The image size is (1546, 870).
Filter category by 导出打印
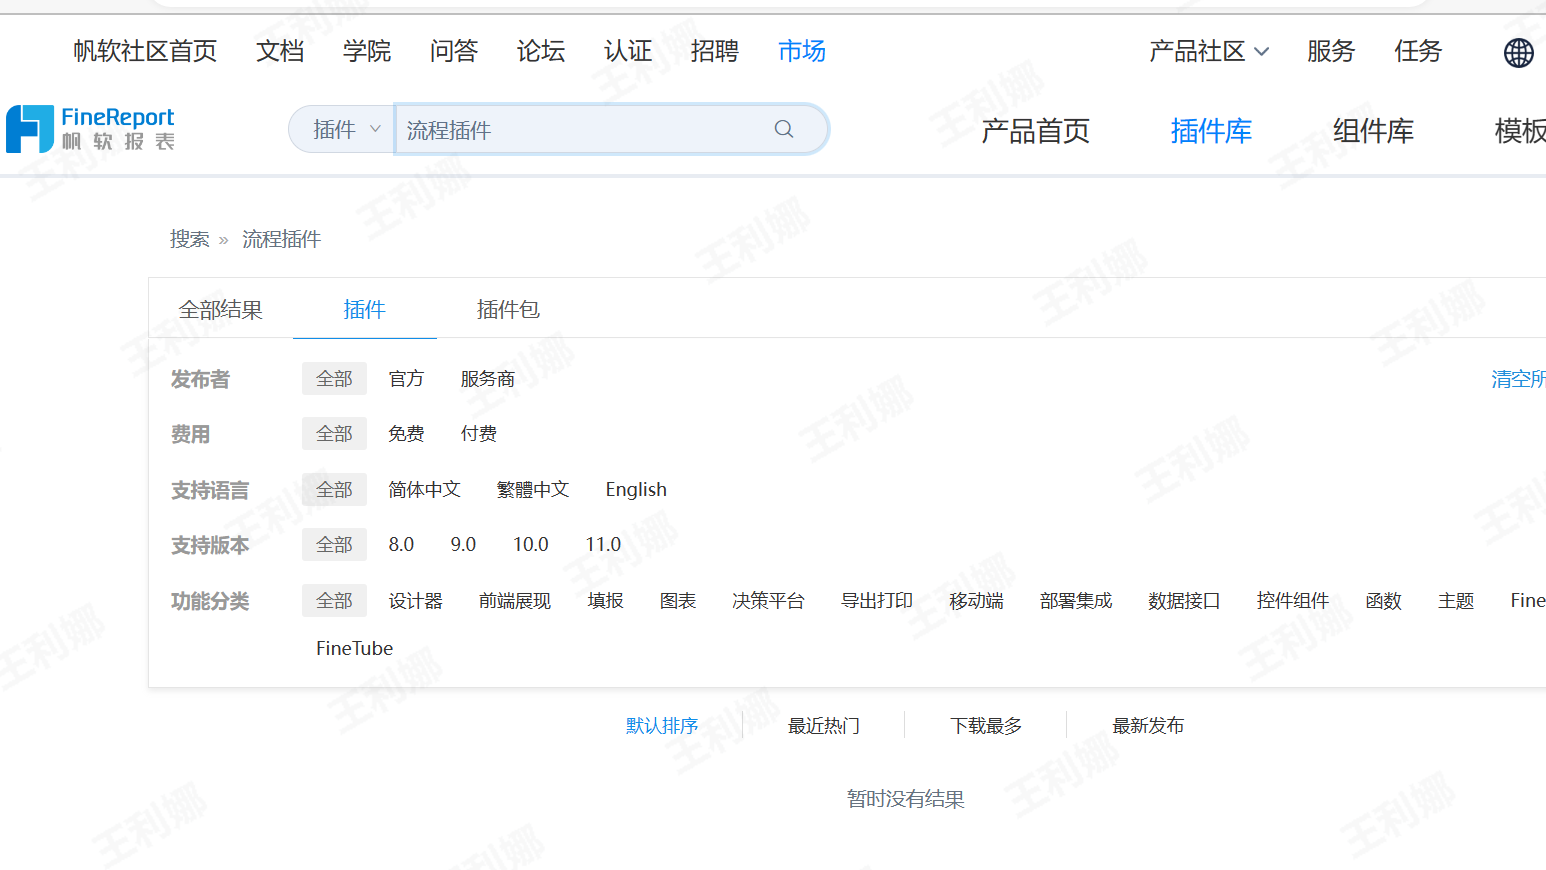coord(877,601)
